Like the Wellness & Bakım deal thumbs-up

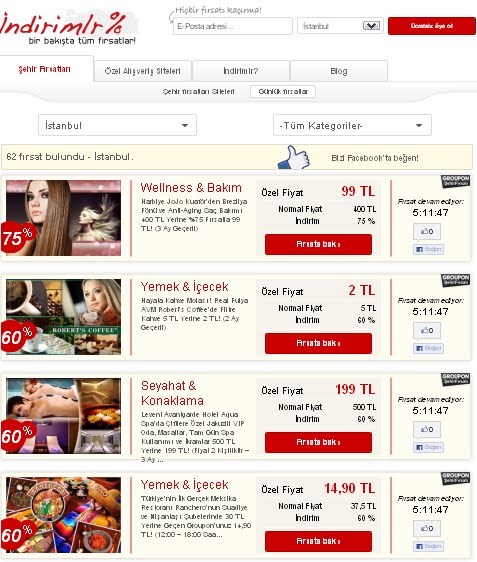[427, 232]
